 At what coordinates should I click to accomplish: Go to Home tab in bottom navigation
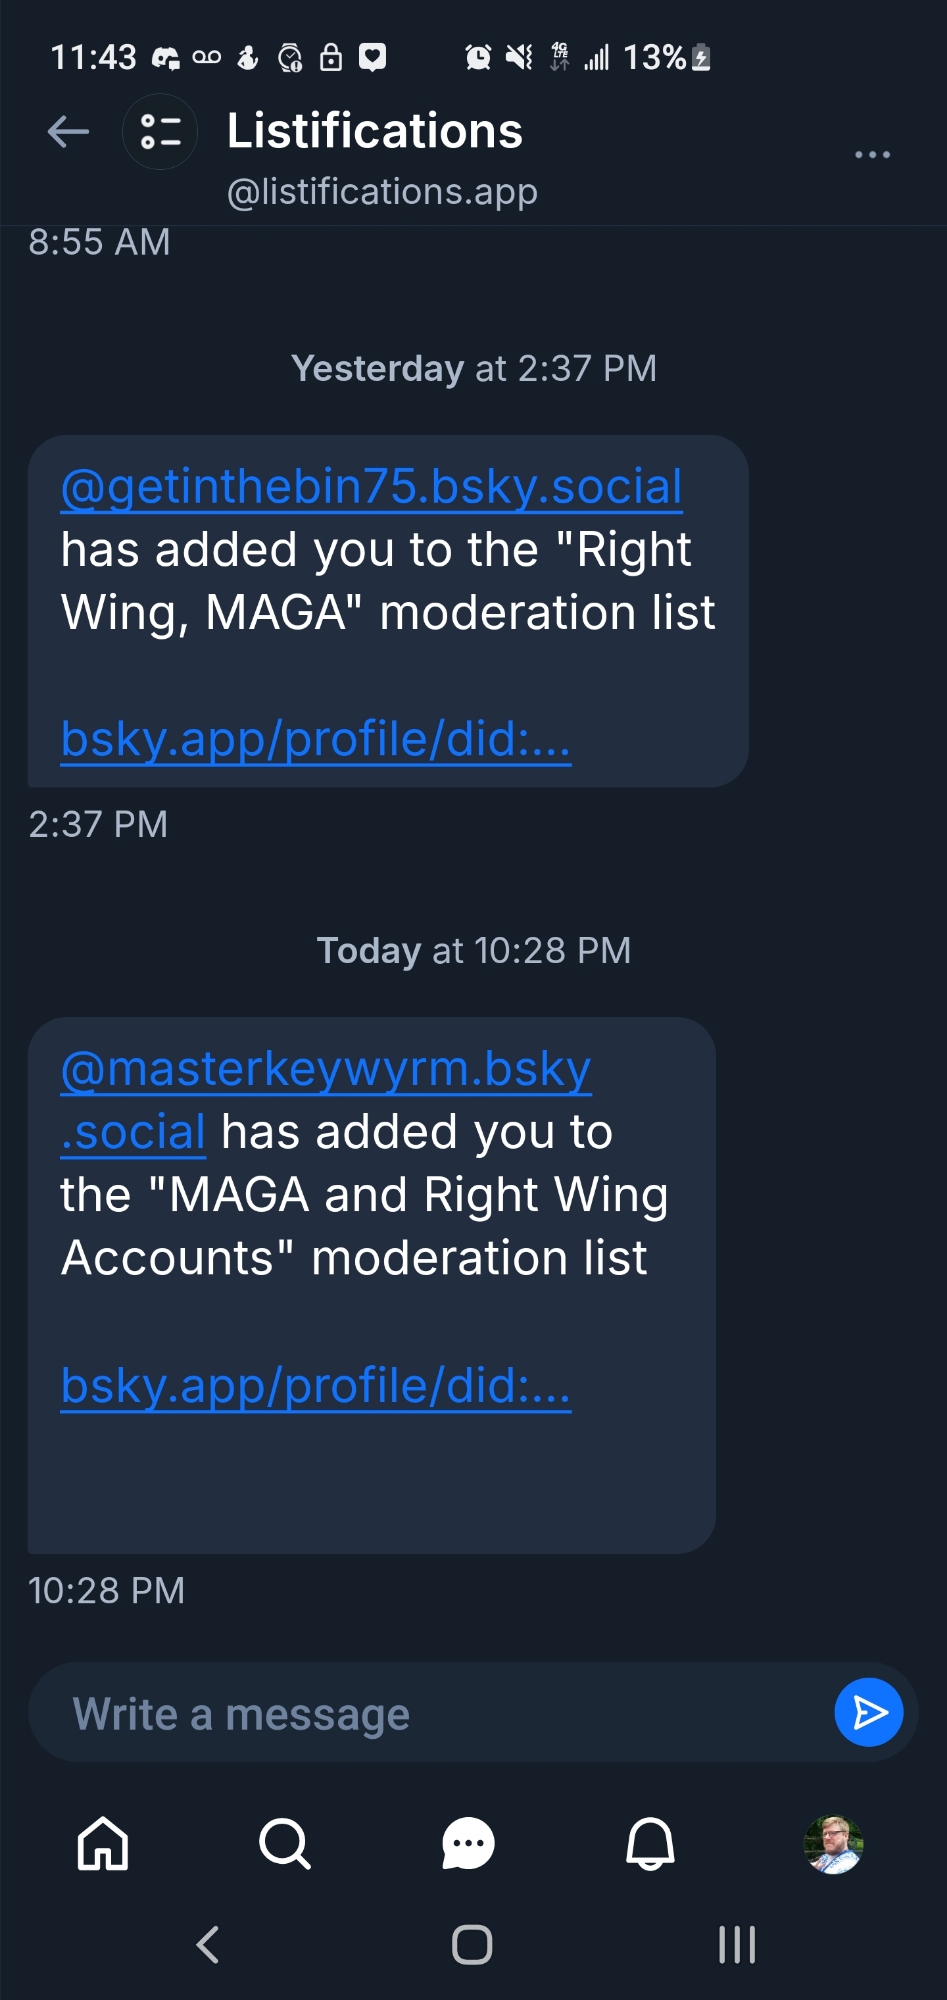(104, 1843)
